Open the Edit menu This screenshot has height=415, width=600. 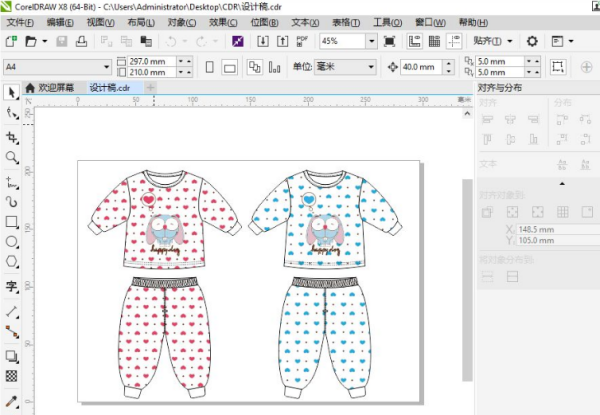[x=60, y=23]
